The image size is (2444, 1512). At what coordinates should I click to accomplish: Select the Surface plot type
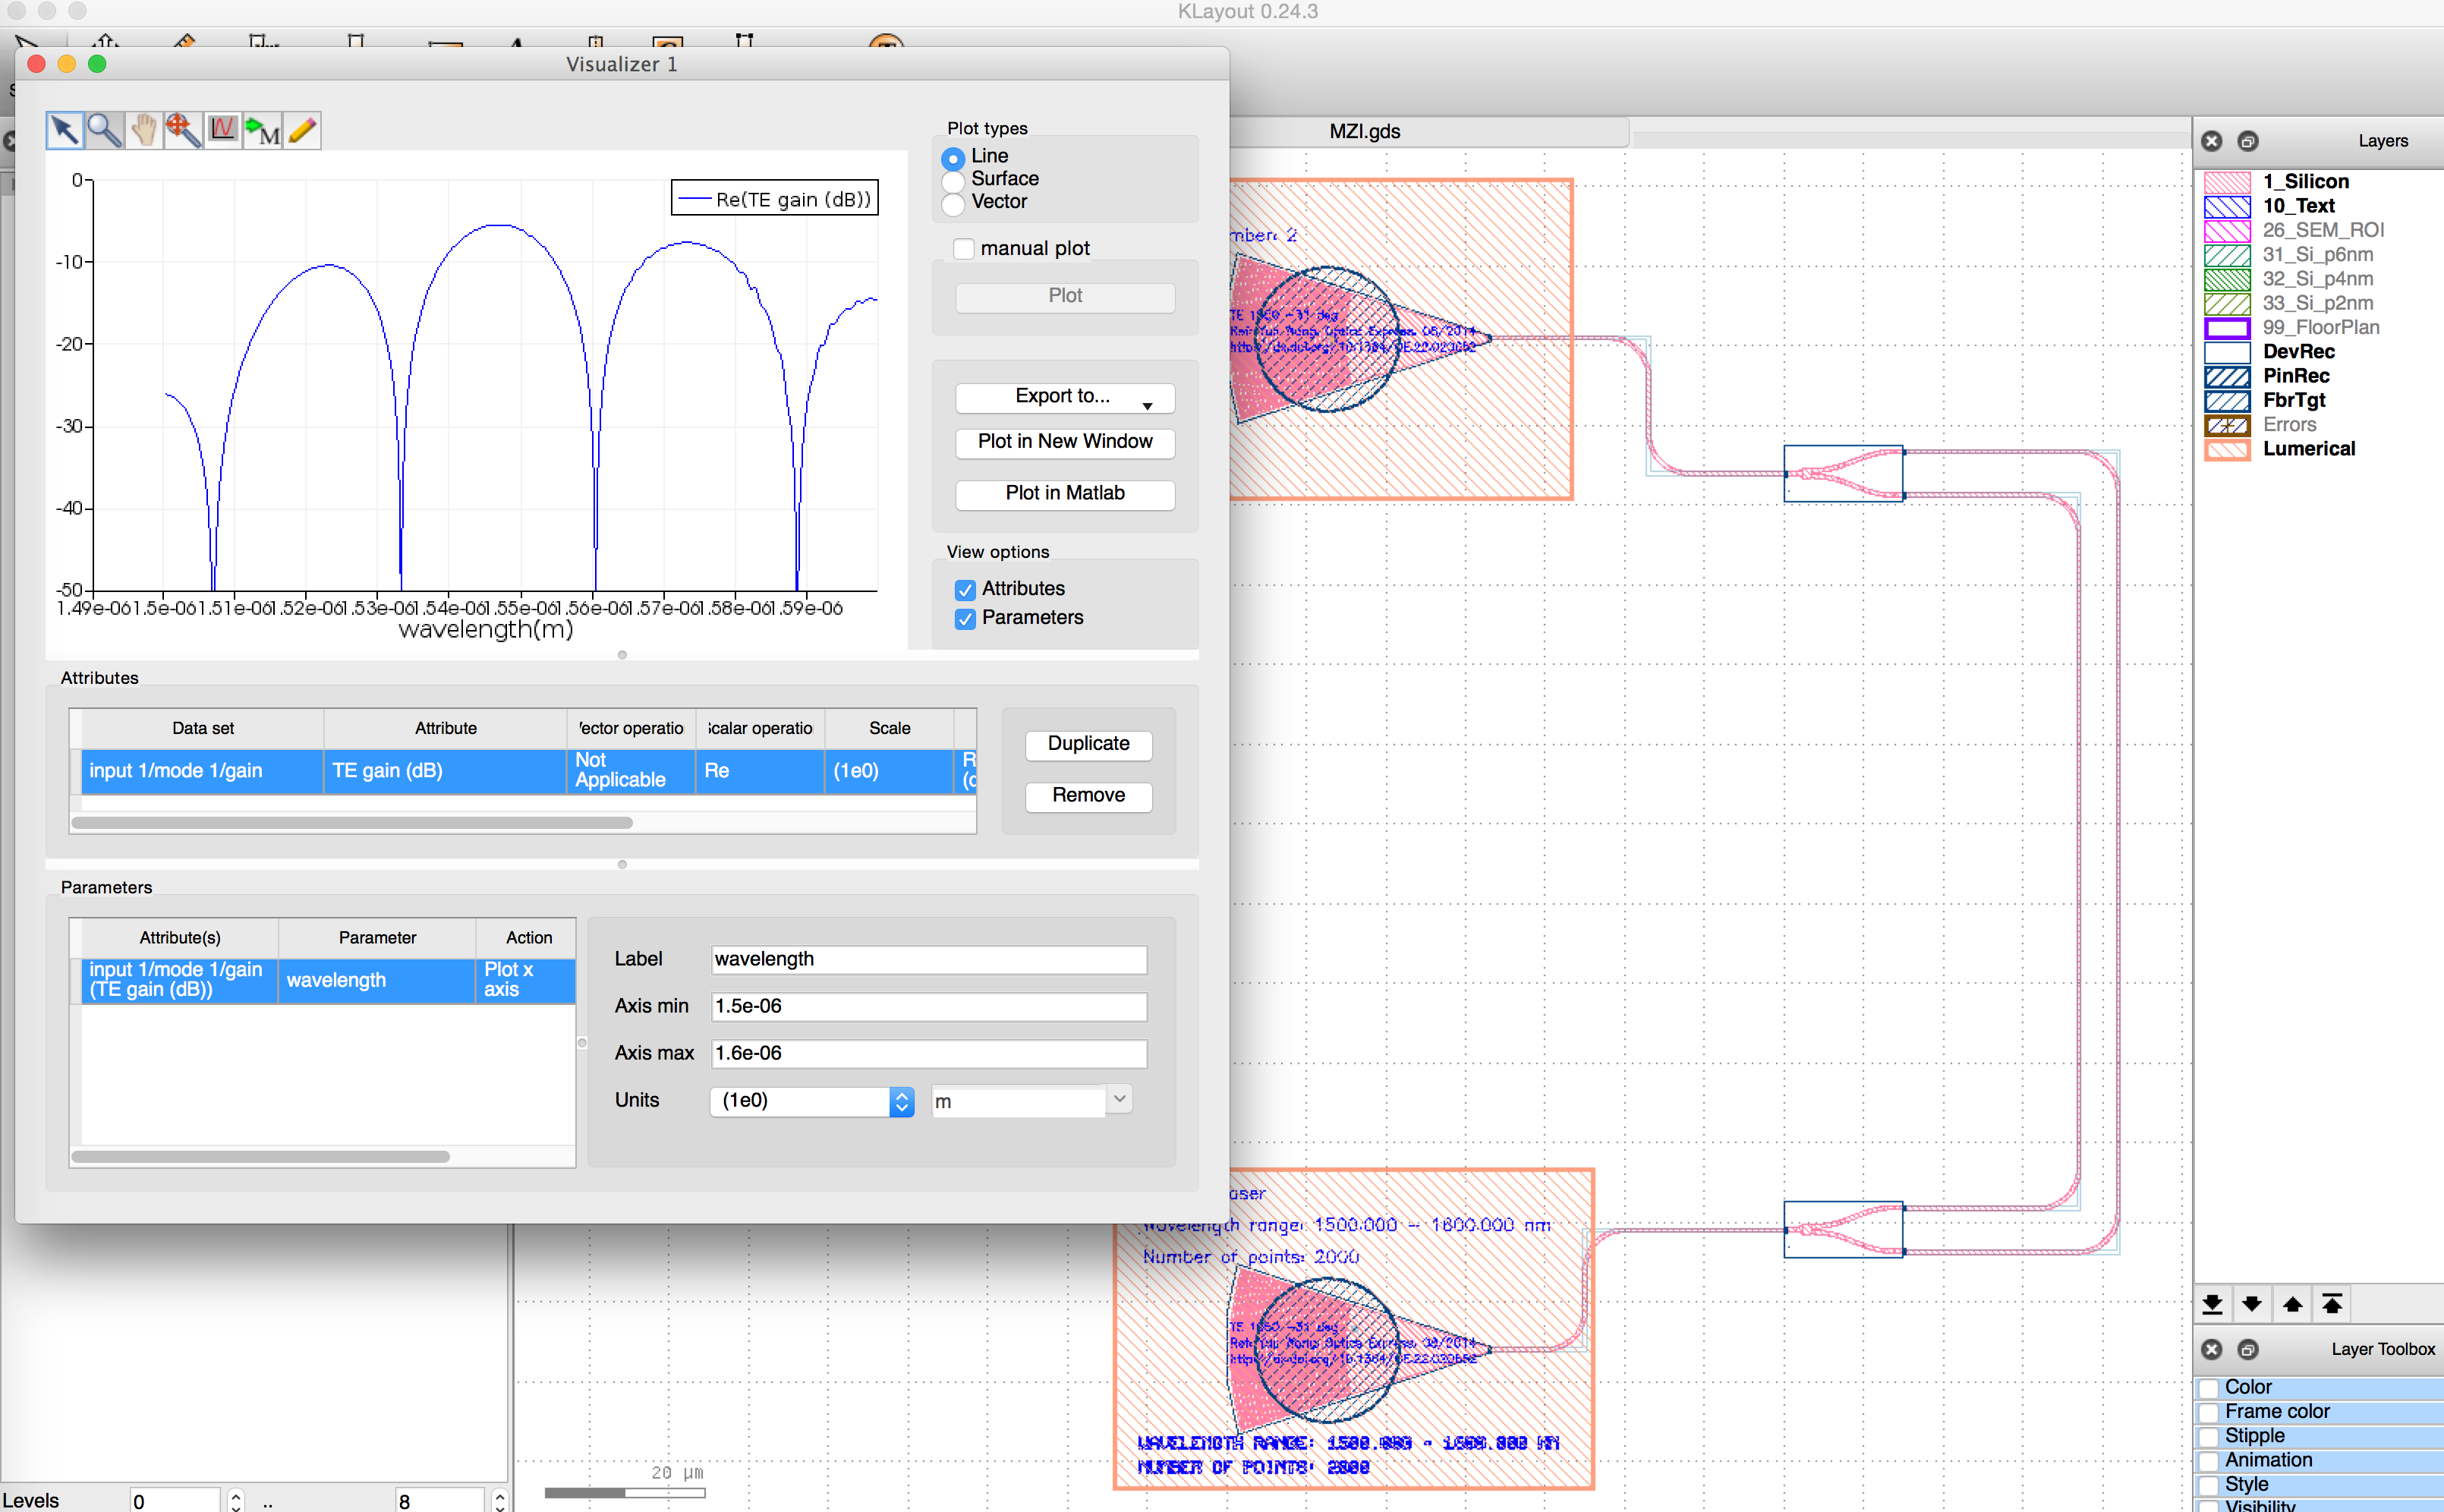click(x=953, y=181)
